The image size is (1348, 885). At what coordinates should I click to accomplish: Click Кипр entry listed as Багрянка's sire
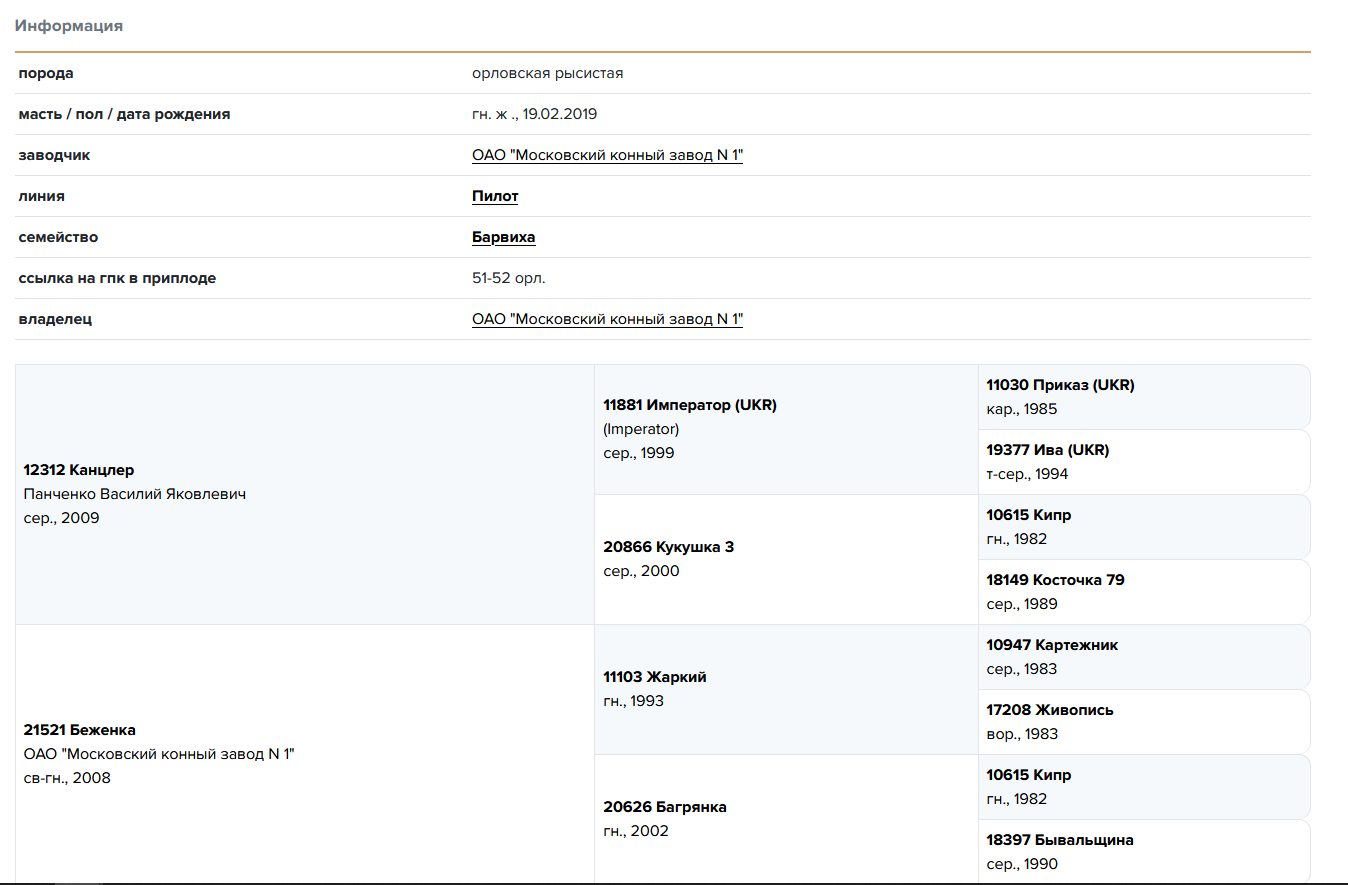tap(1028, 775)
